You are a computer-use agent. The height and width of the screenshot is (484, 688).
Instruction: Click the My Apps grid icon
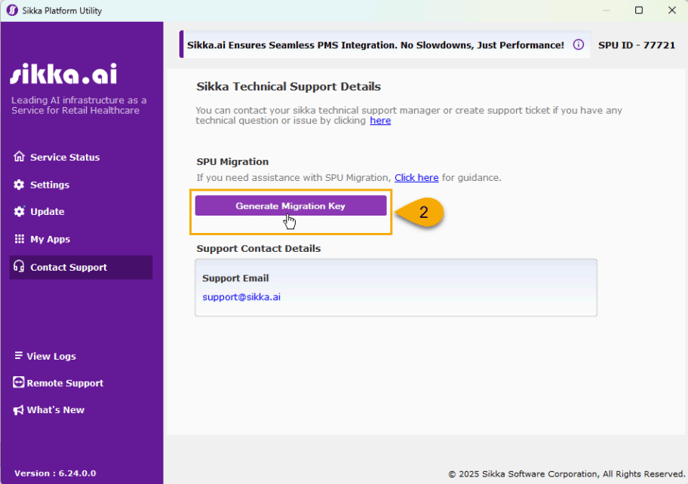coord(19,239)
